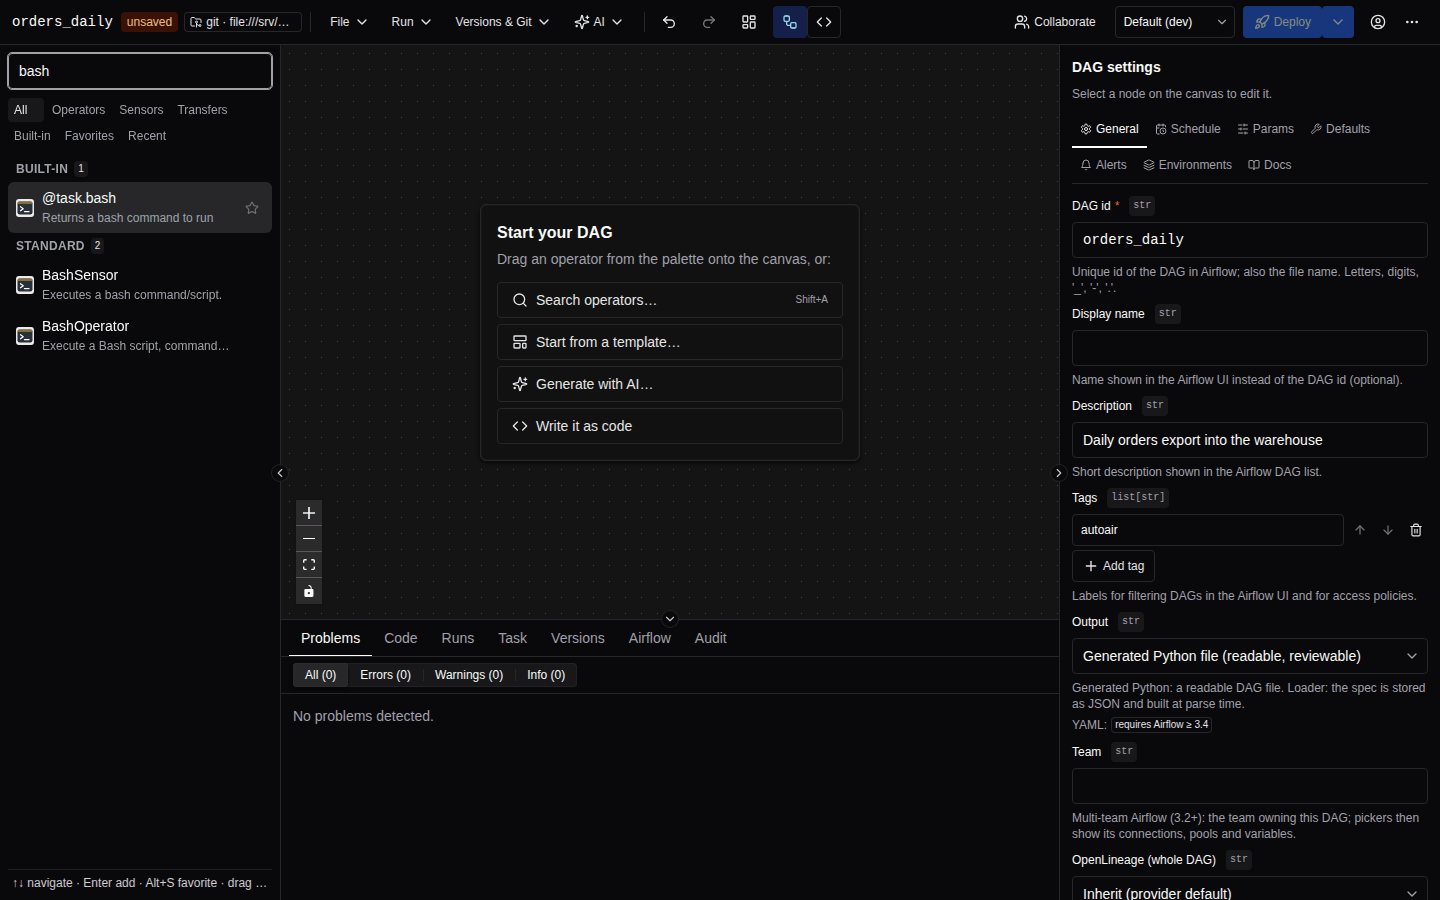The width and height of the screenshot is (1440, 900).
Task: Open the user account icon
Action: pyautogui.click(x=1378, y=22)
